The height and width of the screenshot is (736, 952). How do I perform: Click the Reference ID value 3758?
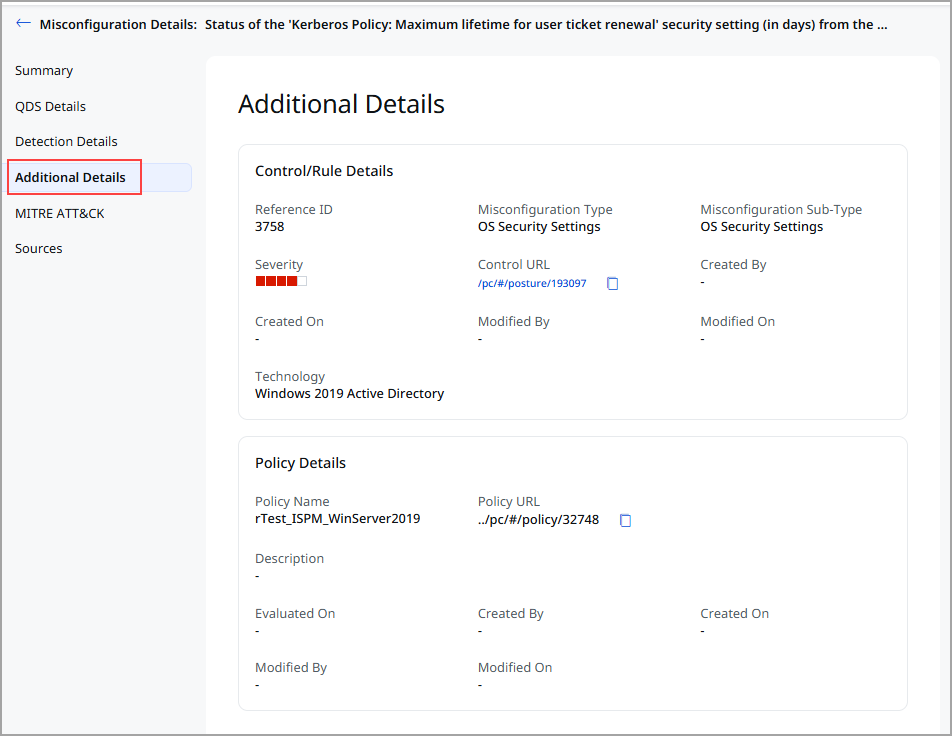click(x=270, y=227)
